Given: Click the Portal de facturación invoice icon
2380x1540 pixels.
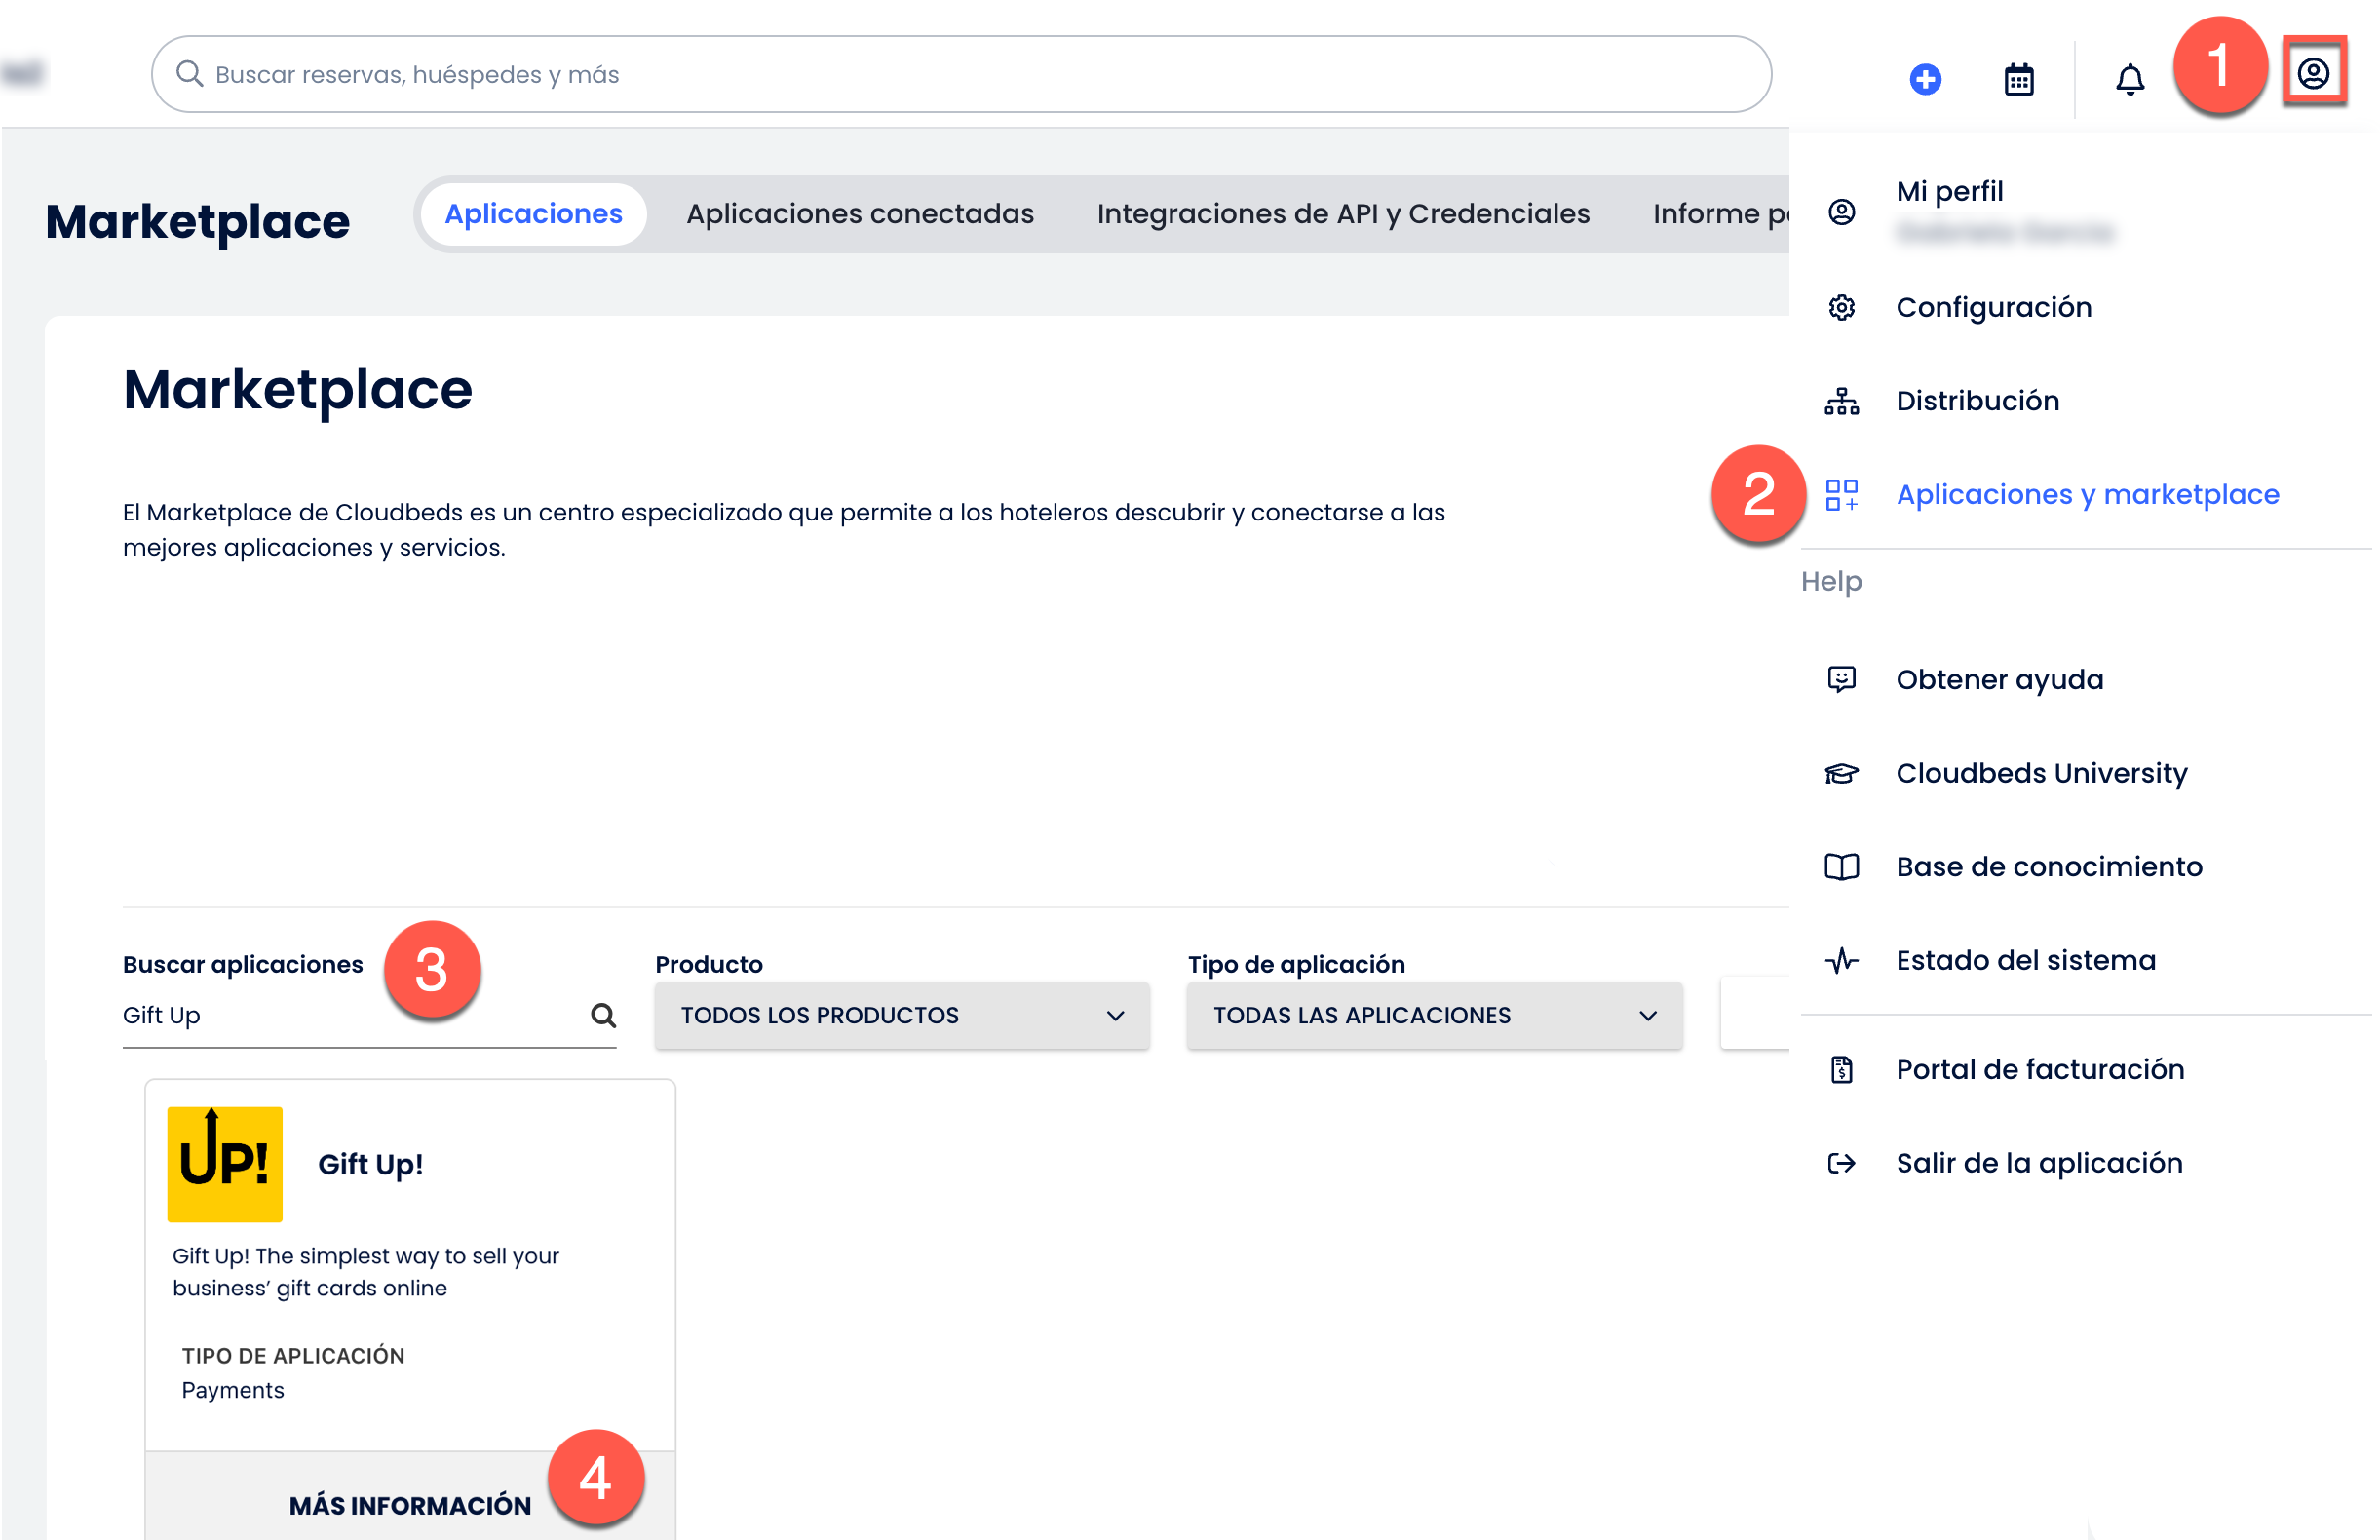Looking at the screenshot, I should tap(1841, 1069).
